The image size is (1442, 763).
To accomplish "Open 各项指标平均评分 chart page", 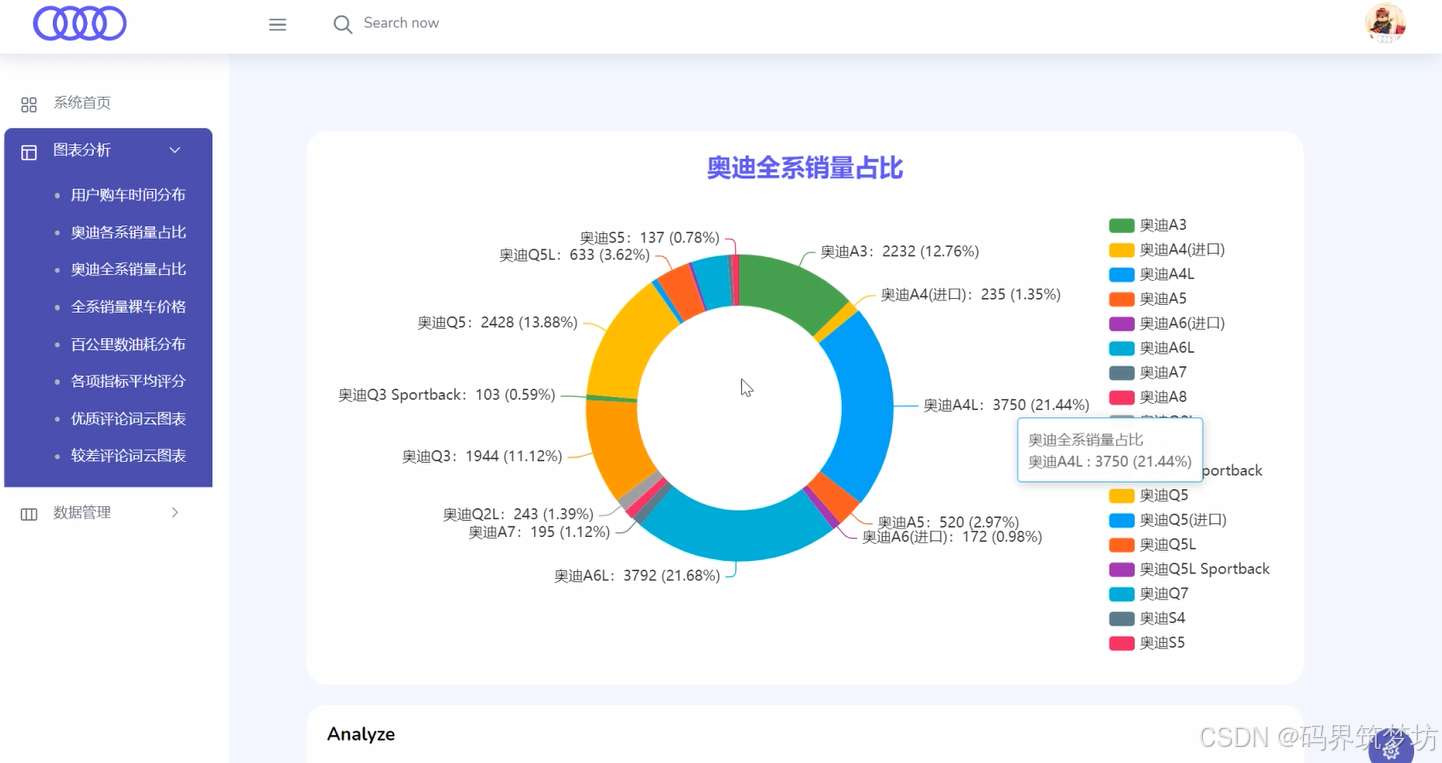I will click(128, 381).
